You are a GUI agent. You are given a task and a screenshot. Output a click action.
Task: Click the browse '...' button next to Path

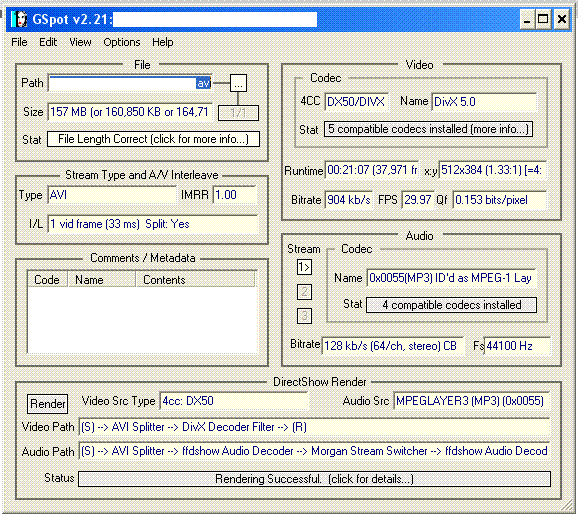click(x=238, y=83)
